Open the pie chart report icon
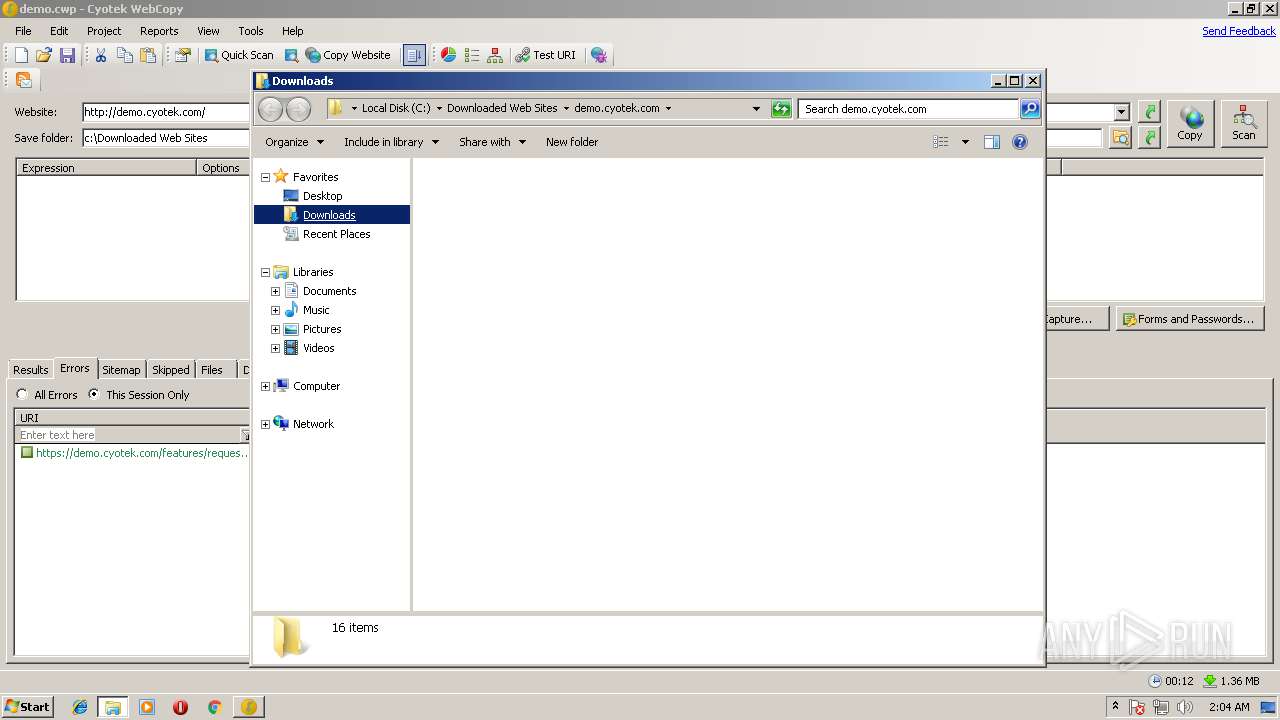1280x720 pixels. 449,55
